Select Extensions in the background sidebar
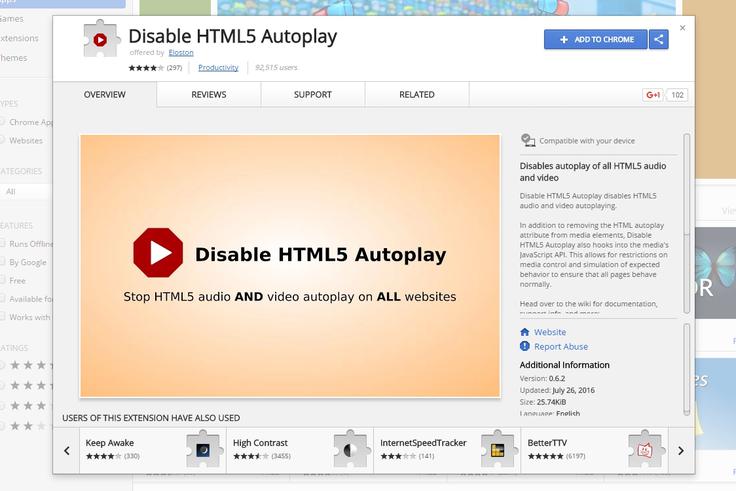 [x=19, y=38]
